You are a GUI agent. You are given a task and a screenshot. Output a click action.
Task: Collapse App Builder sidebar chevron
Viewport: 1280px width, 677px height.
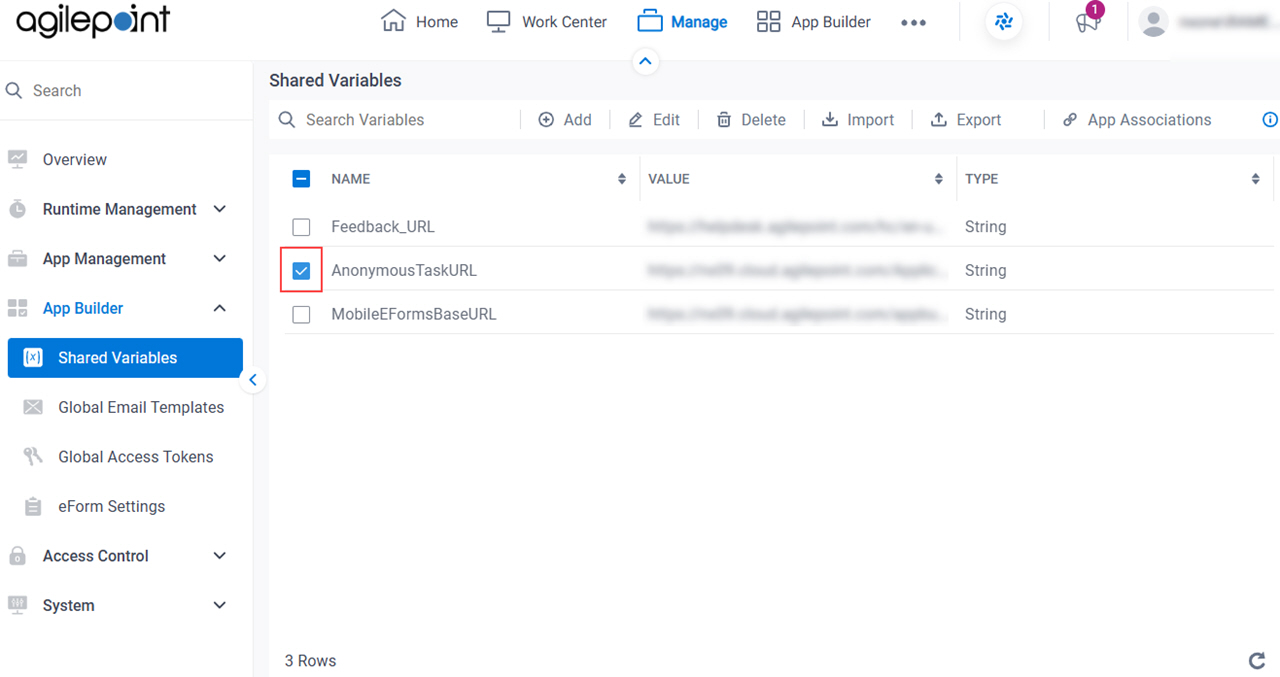220,308
